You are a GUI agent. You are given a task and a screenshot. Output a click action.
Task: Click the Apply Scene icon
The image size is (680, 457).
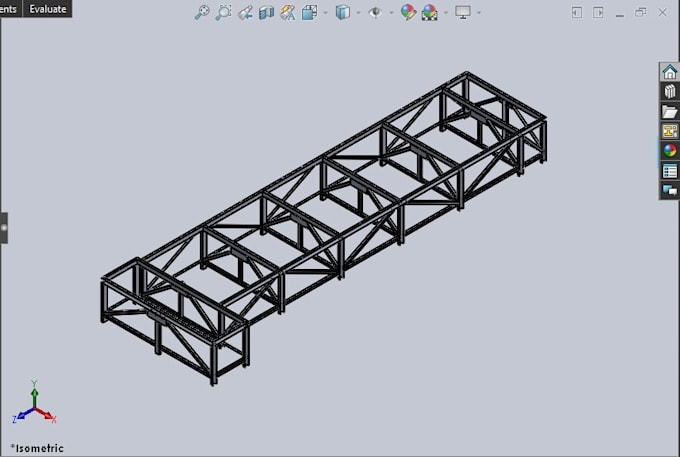pyautogui.click(x=429, y=12)
